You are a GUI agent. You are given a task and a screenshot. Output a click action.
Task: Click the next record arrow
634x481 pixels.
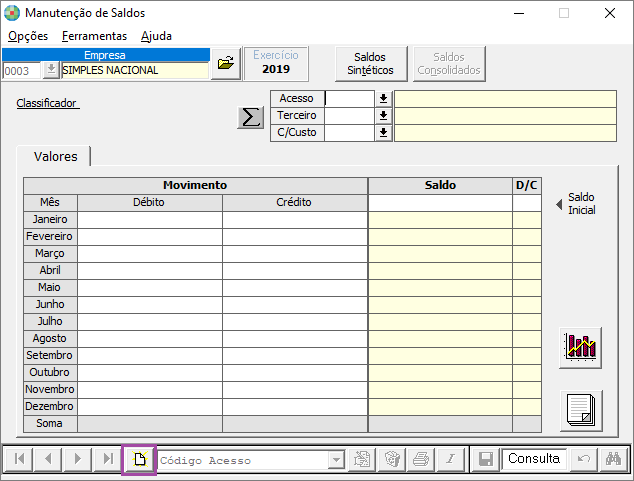(x=77, y=460)
